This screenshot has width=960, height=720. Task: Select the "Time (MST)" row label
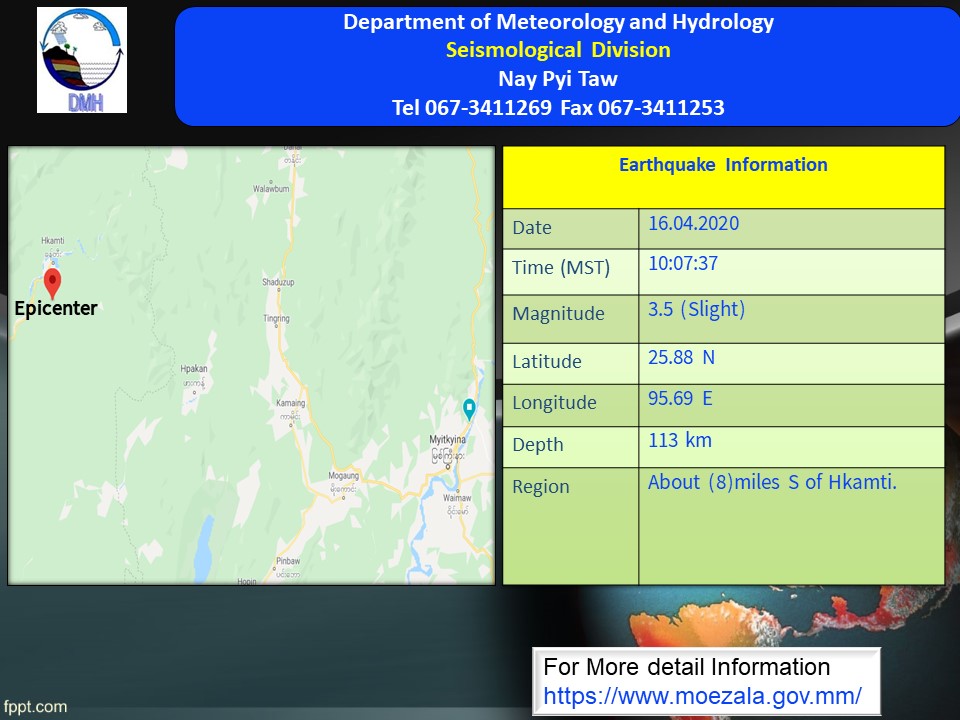pyautogui.click(x=561, y=268)
